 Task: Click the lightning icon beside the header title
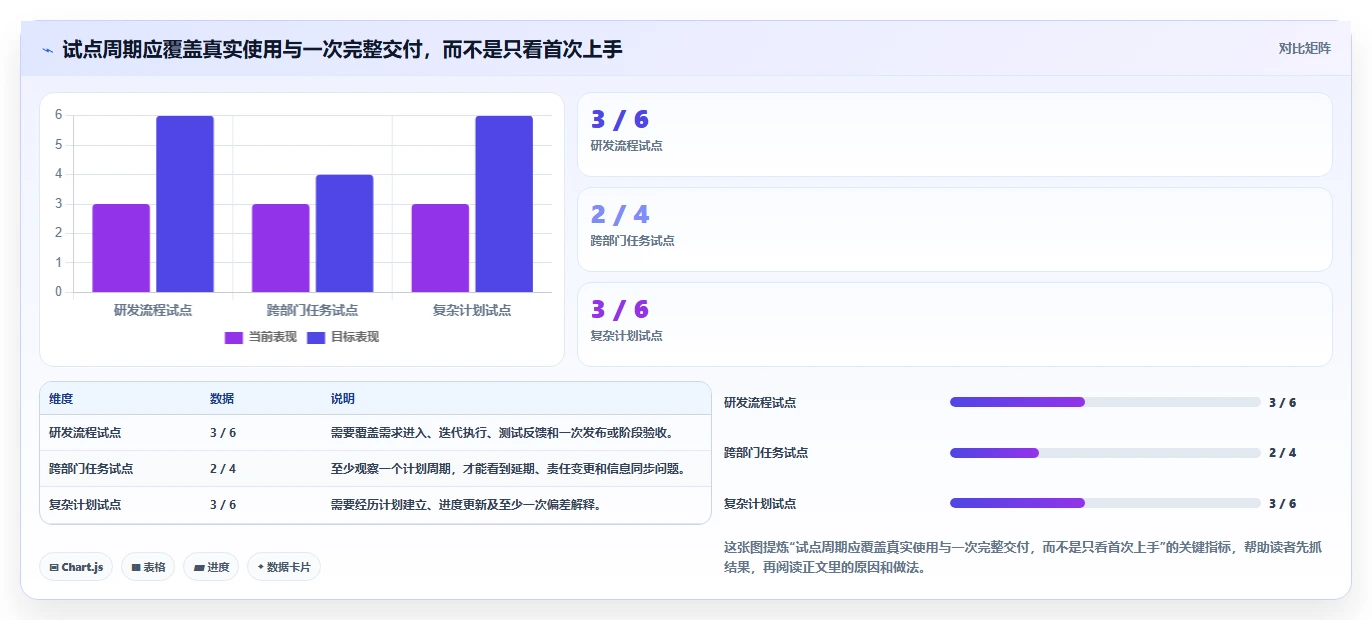tap(47, 49)
